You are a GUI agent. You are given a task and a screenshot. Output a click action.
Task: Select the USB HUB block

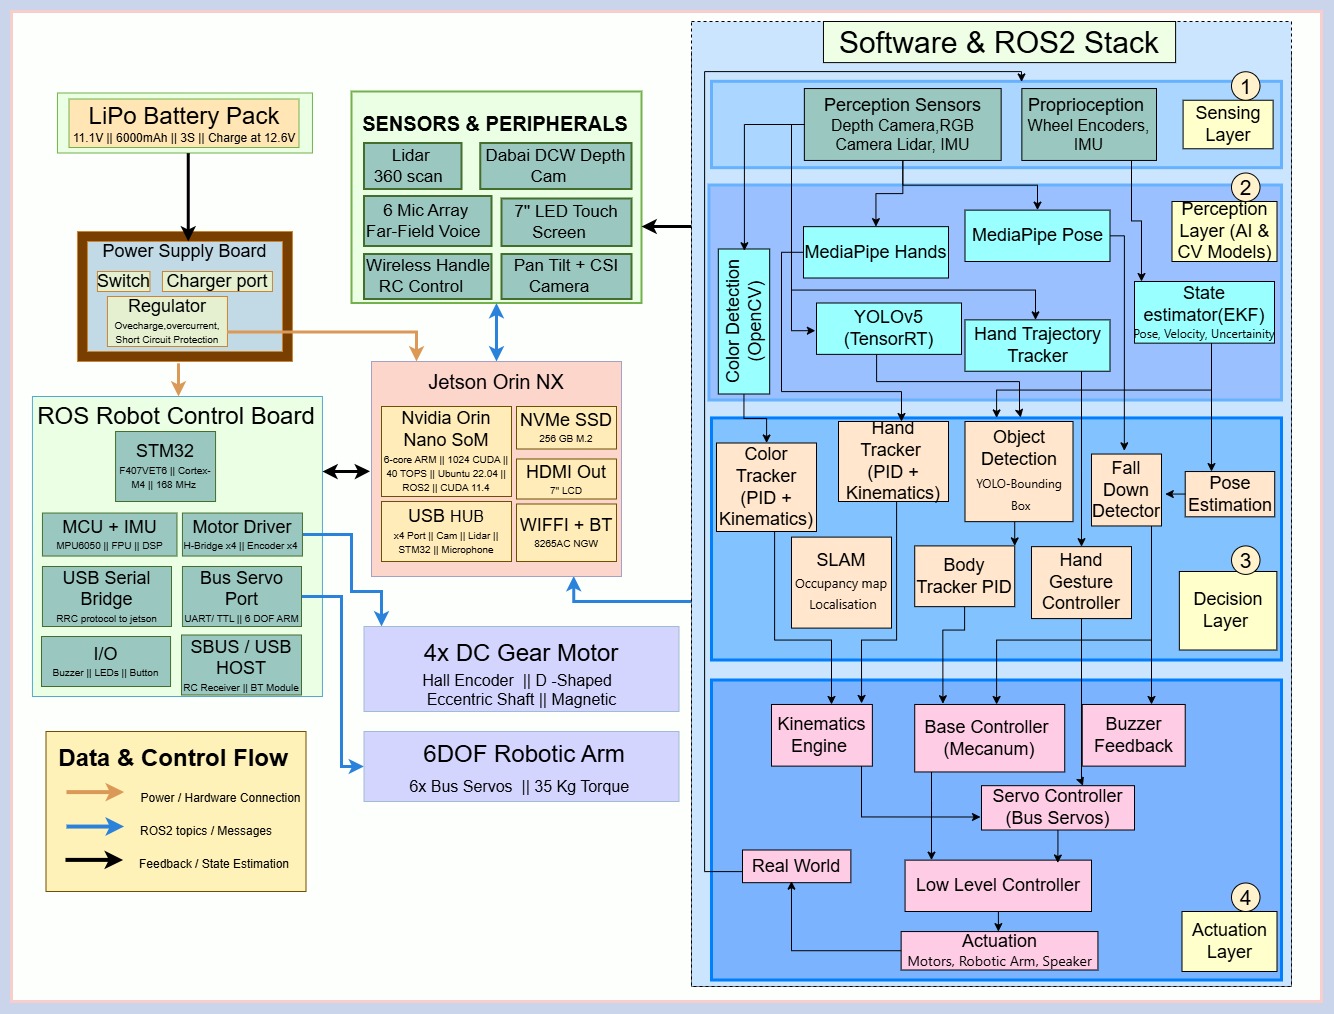tap(446, 531)
